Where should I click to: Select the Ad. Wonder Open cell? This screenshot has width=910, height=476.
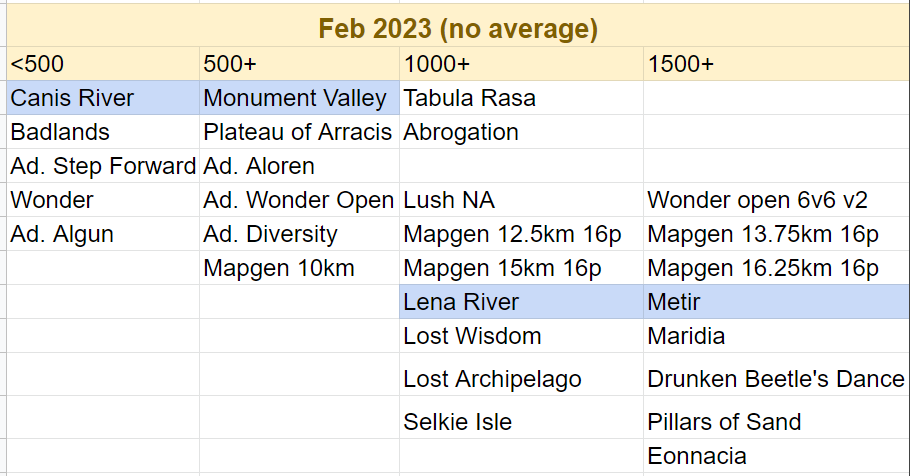point(299,200)
